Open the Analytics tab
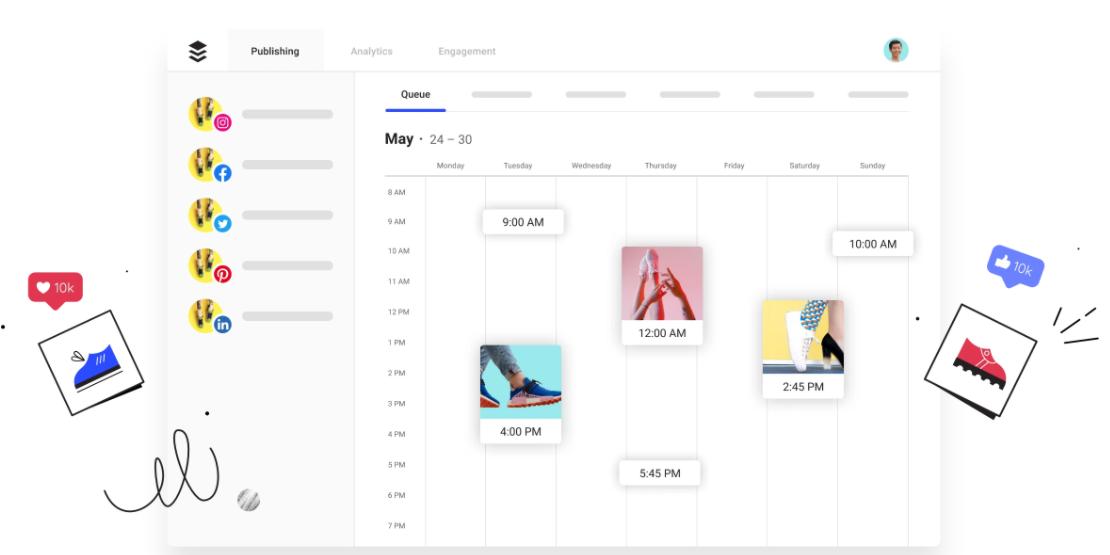This screenshot has height=555, width=1110. [x=371, y=51]
